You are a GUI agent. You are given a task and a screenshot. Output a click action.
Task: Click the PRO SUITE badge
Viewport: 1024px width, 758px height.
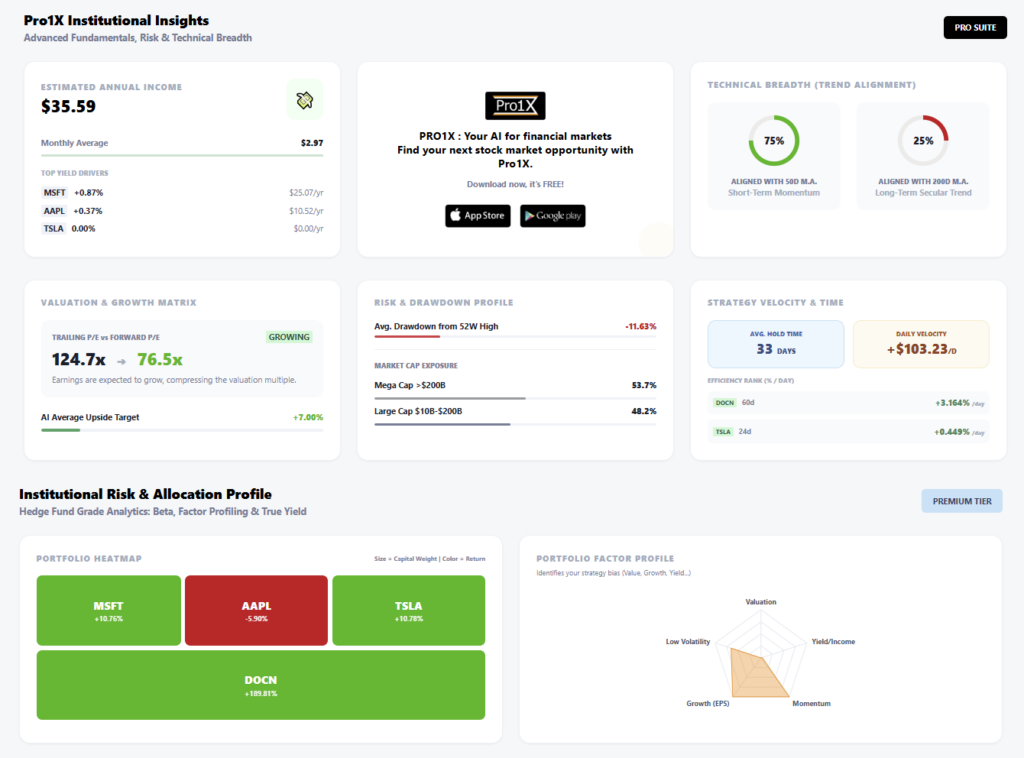975,27
